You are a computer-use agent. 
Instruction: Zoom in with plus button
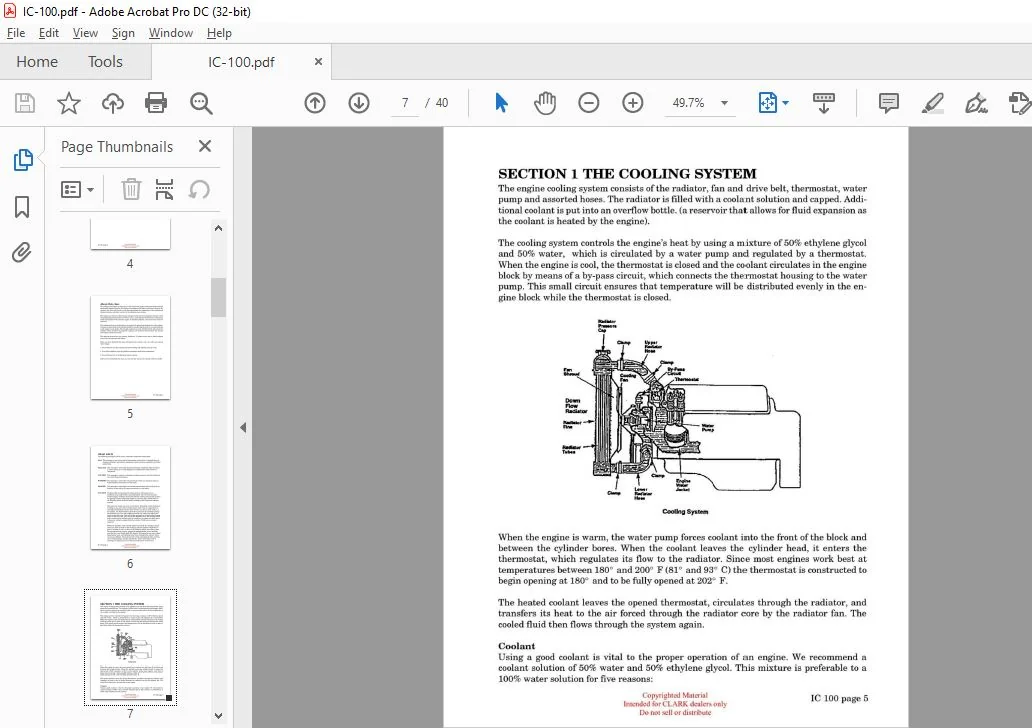click(632, 103)
